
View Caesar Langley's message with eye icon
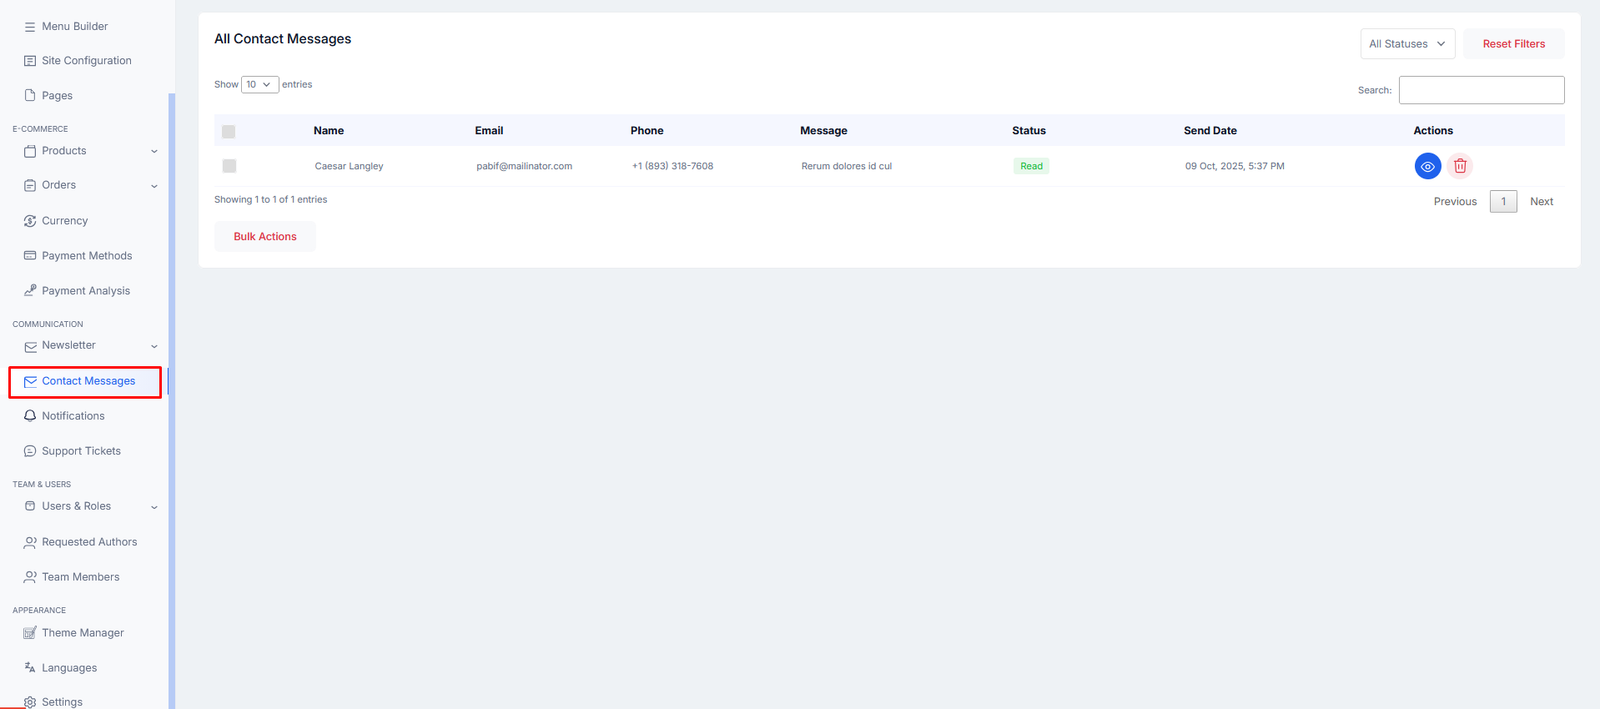(1428, 166)
